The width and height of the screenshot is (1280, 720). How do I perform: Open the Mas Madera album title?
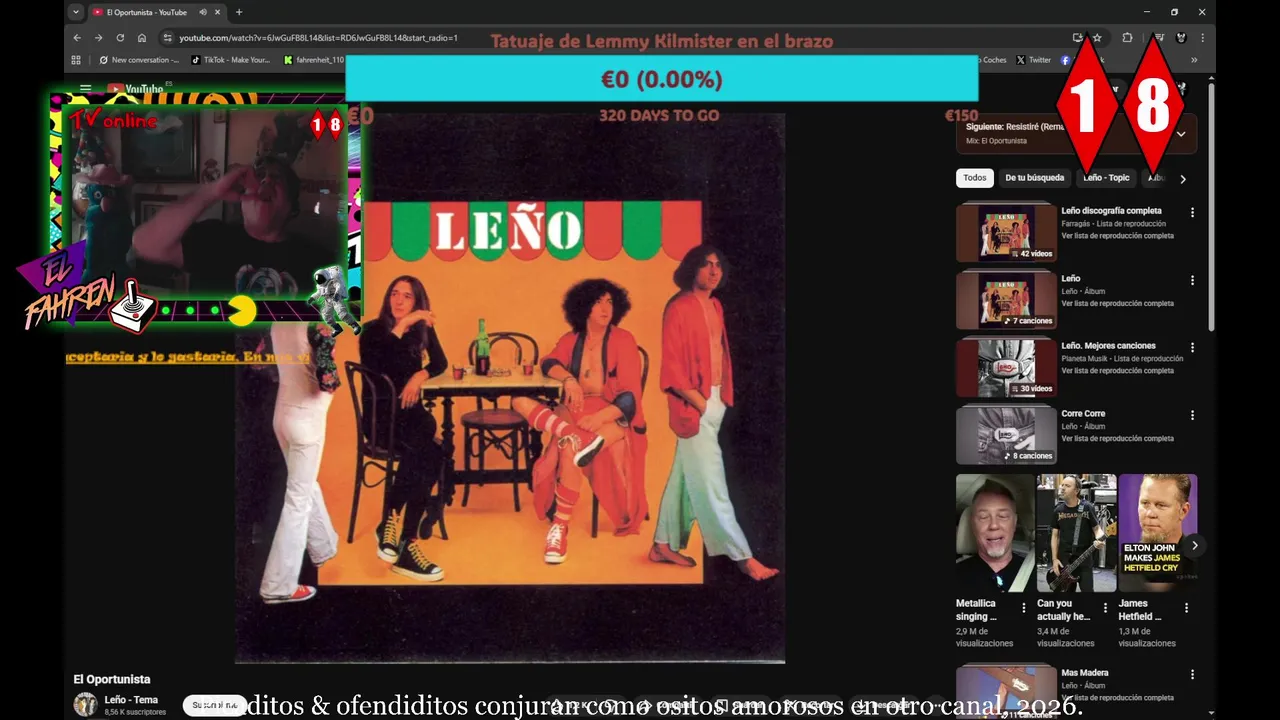click(1084, 673)
